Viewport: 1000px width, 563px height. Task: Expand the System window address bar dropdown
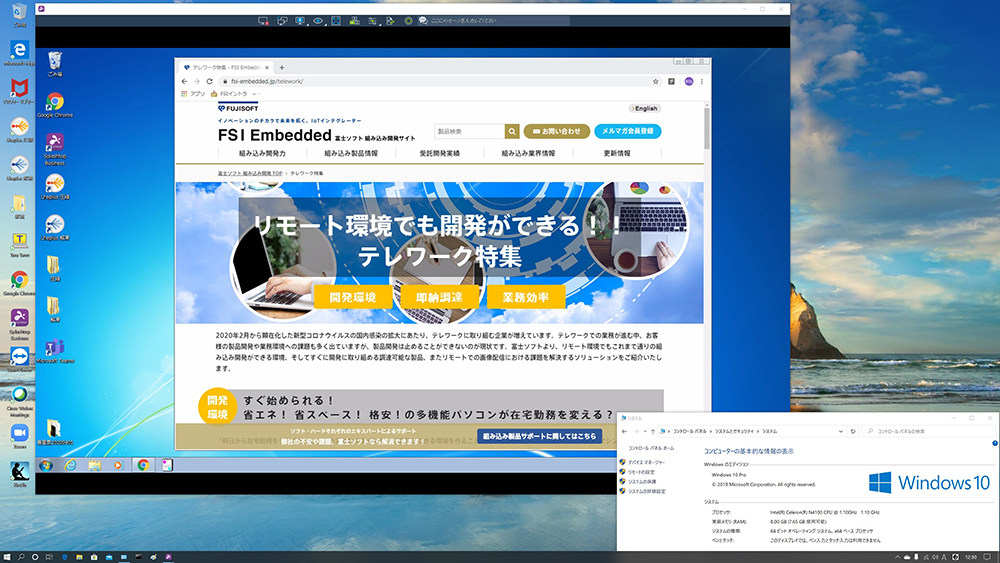tap(841, 432)
